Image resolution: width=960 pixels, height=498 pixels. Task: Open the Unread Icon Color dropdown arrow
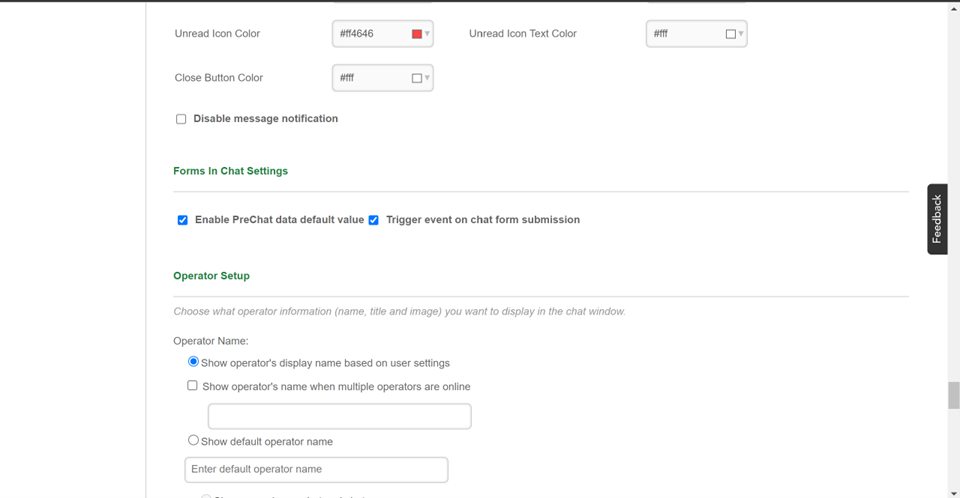427,34
